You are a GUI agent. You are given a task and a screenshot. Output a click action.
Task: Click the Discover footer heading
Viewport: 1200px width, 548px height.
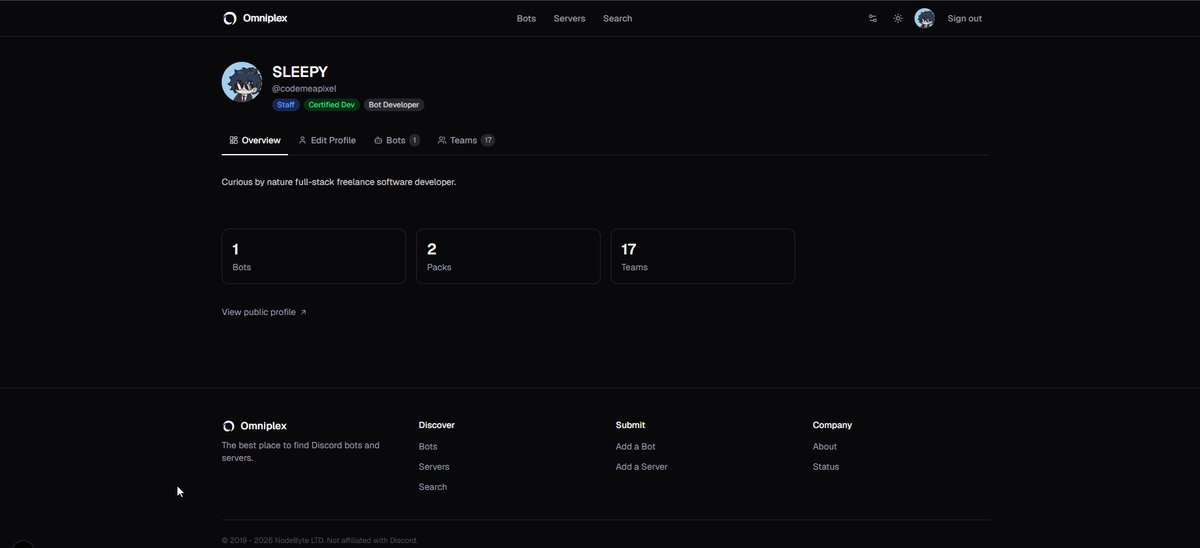pos(437,425)
